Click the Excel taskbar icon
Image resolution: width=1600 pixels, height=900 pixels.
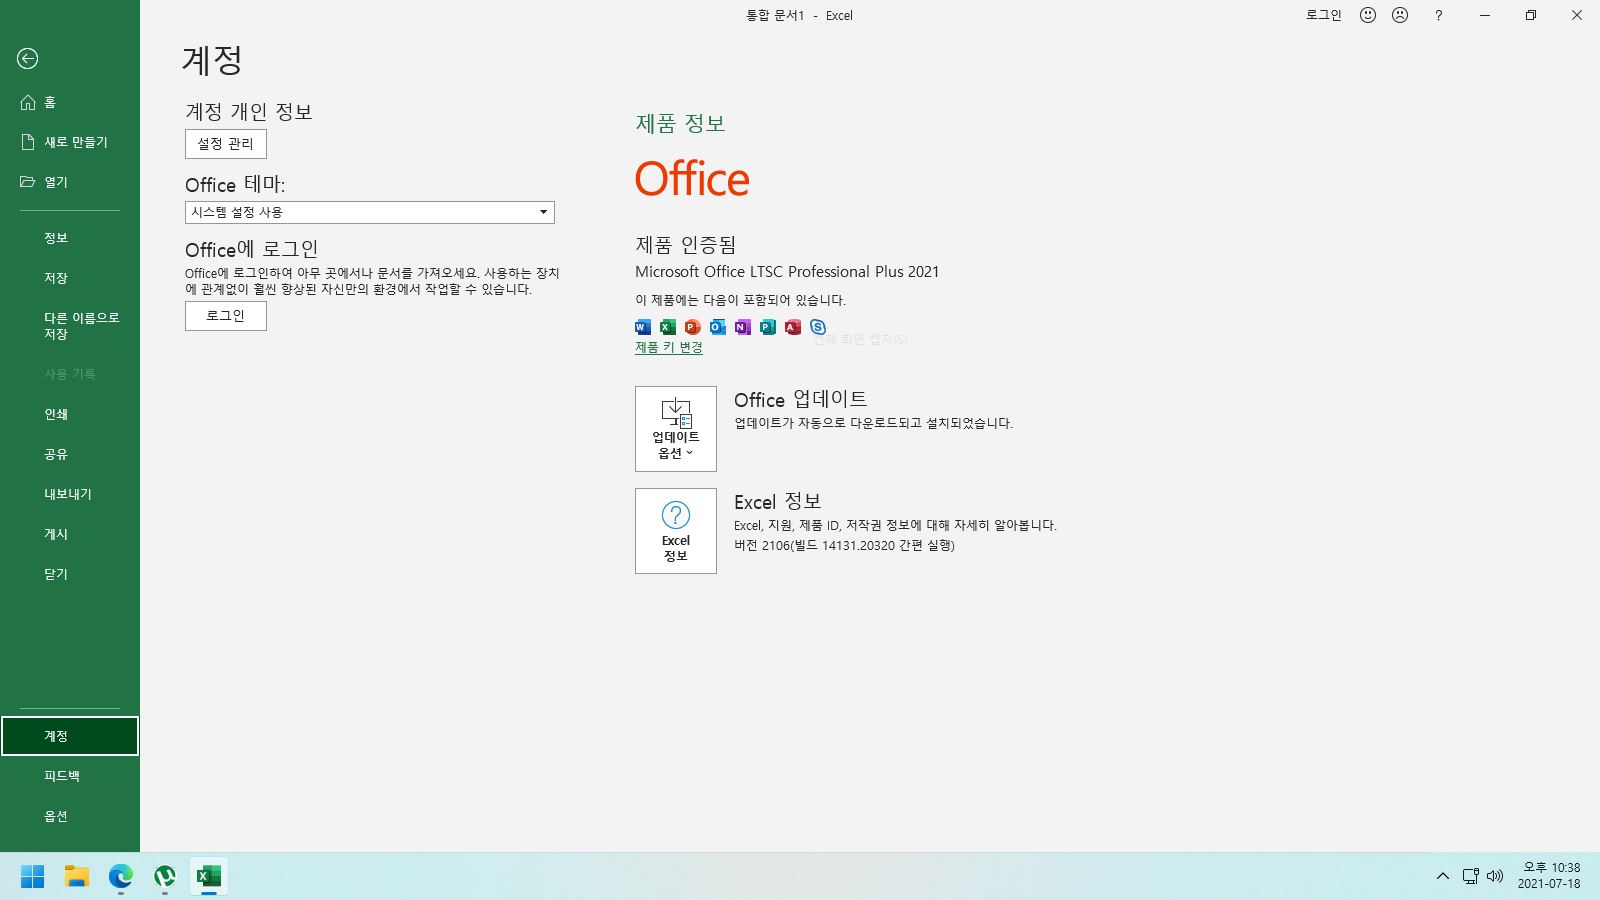coord(209,877)
